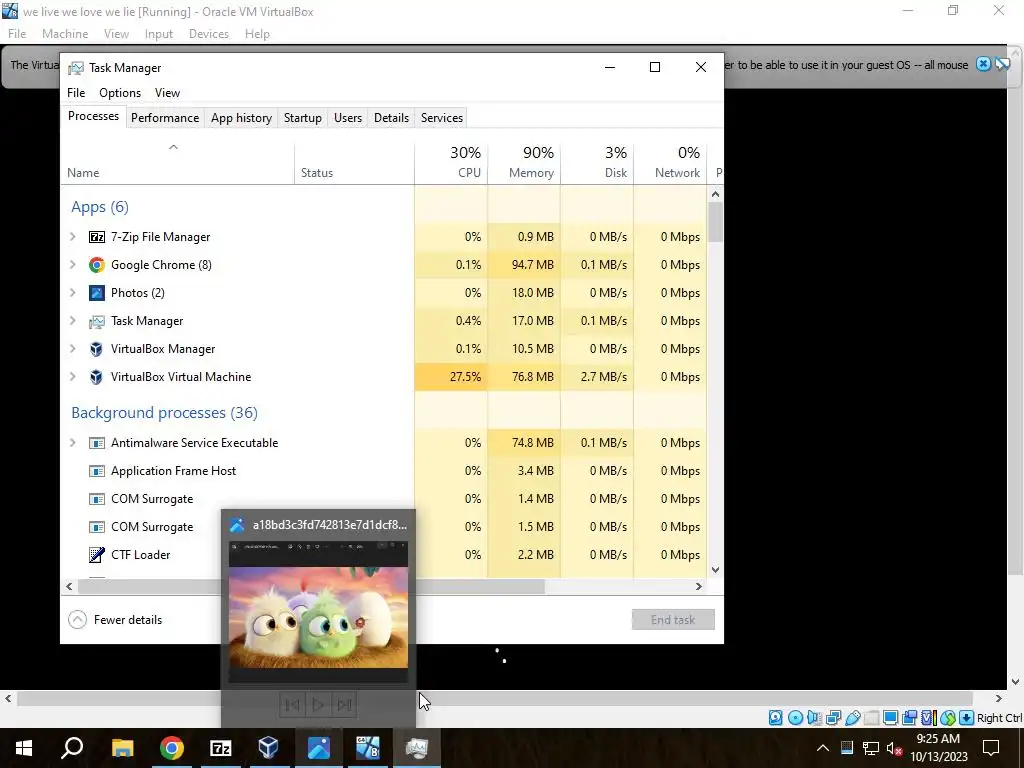This screenshot has height=768, width=1024.
Task: Show hidden system tray icons
Action: [823, 748]
